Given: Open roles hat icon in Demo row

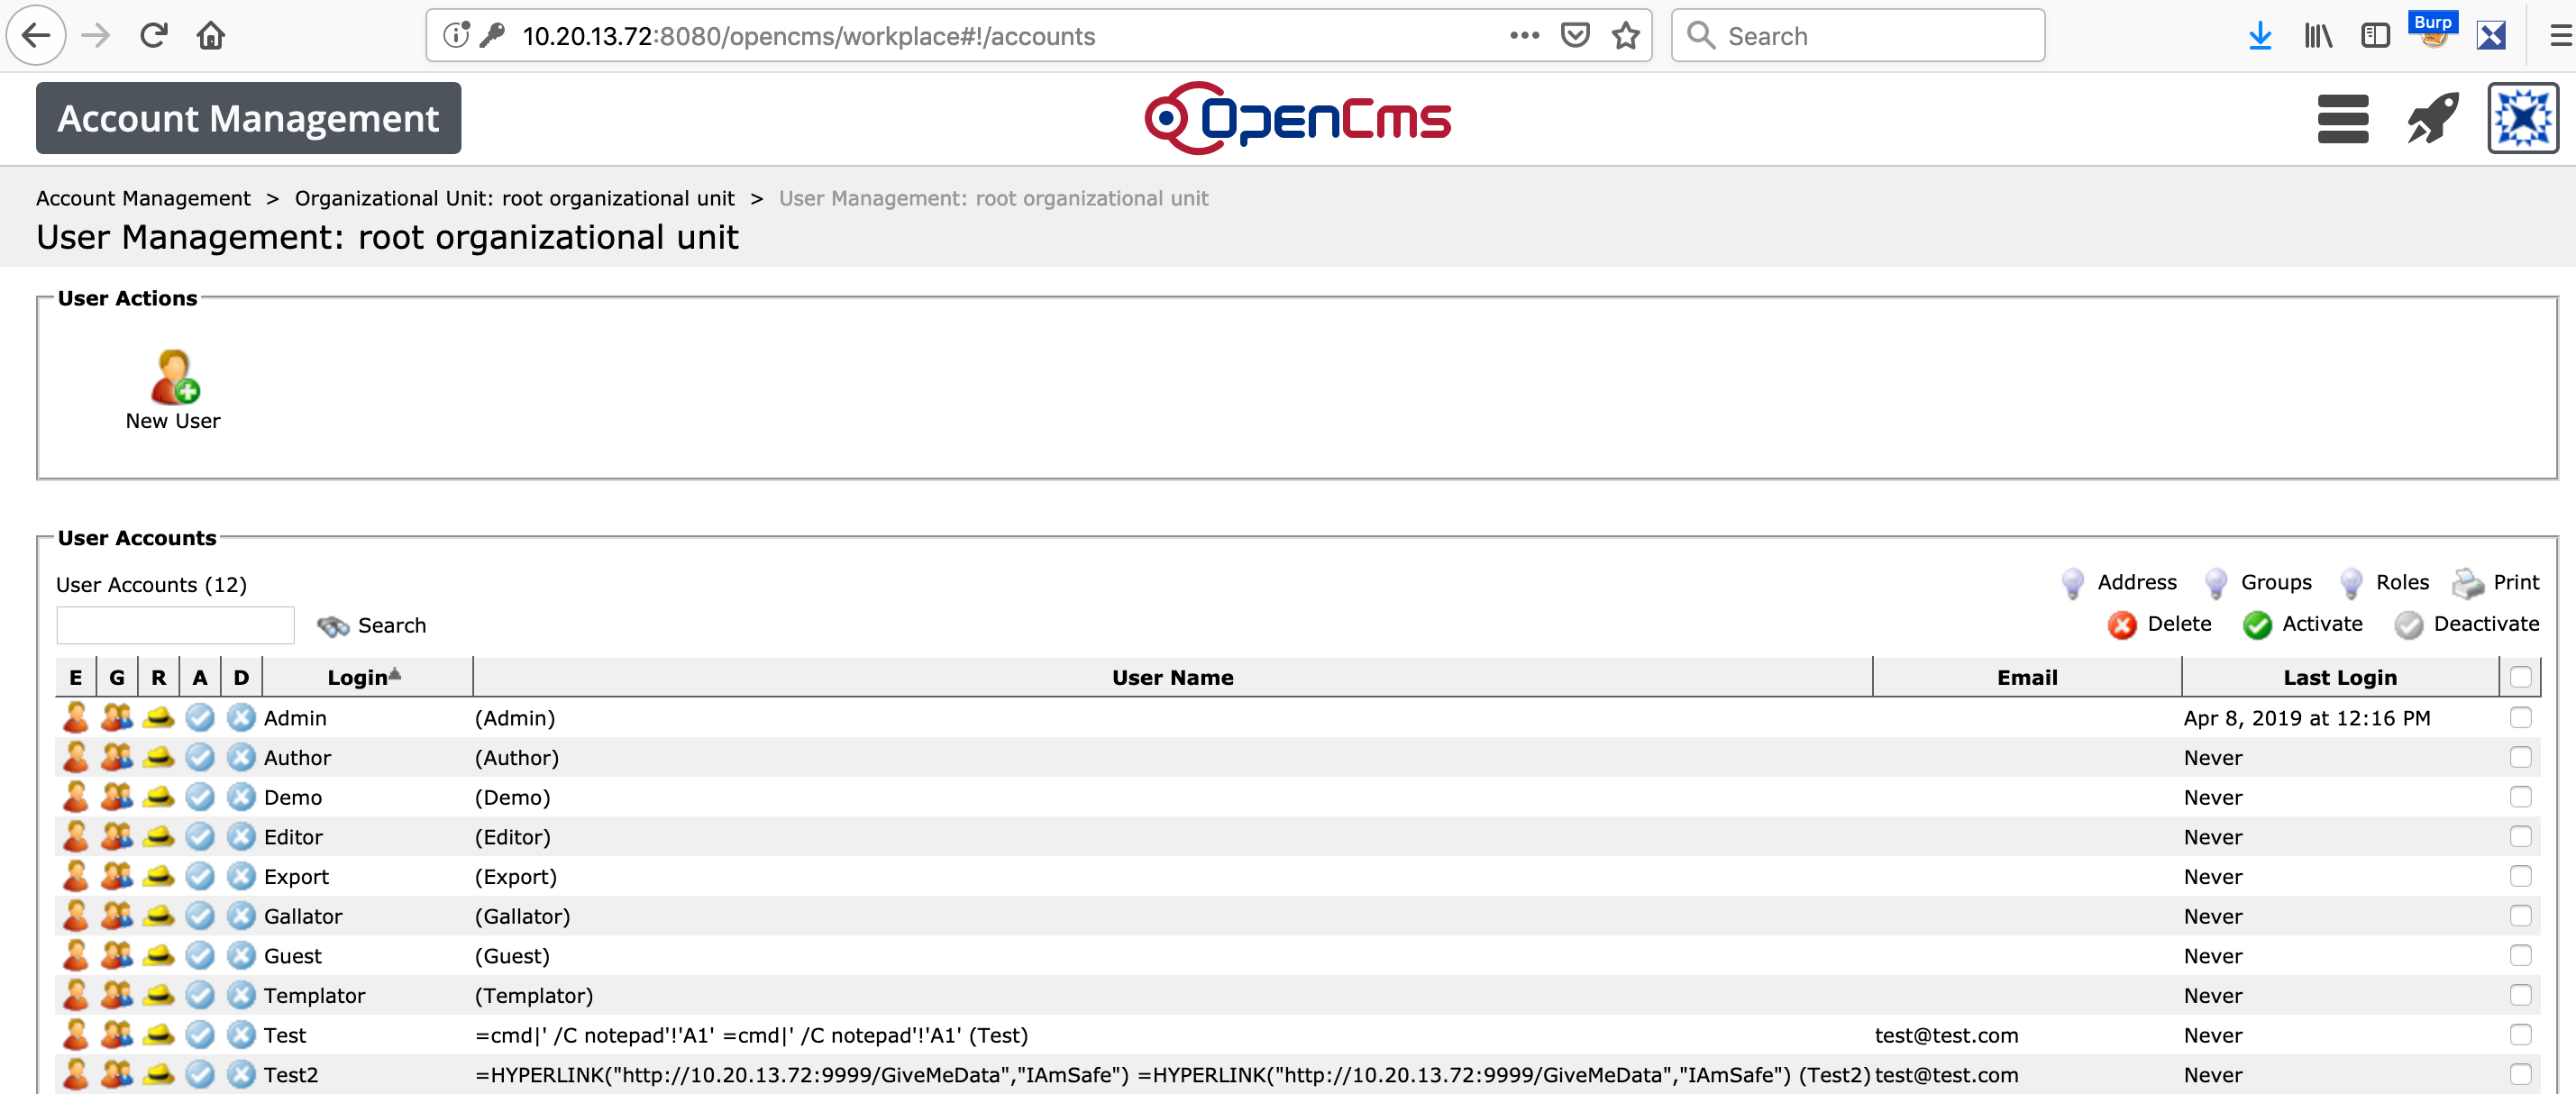Looking at the screenshot, I should [158, 798].
